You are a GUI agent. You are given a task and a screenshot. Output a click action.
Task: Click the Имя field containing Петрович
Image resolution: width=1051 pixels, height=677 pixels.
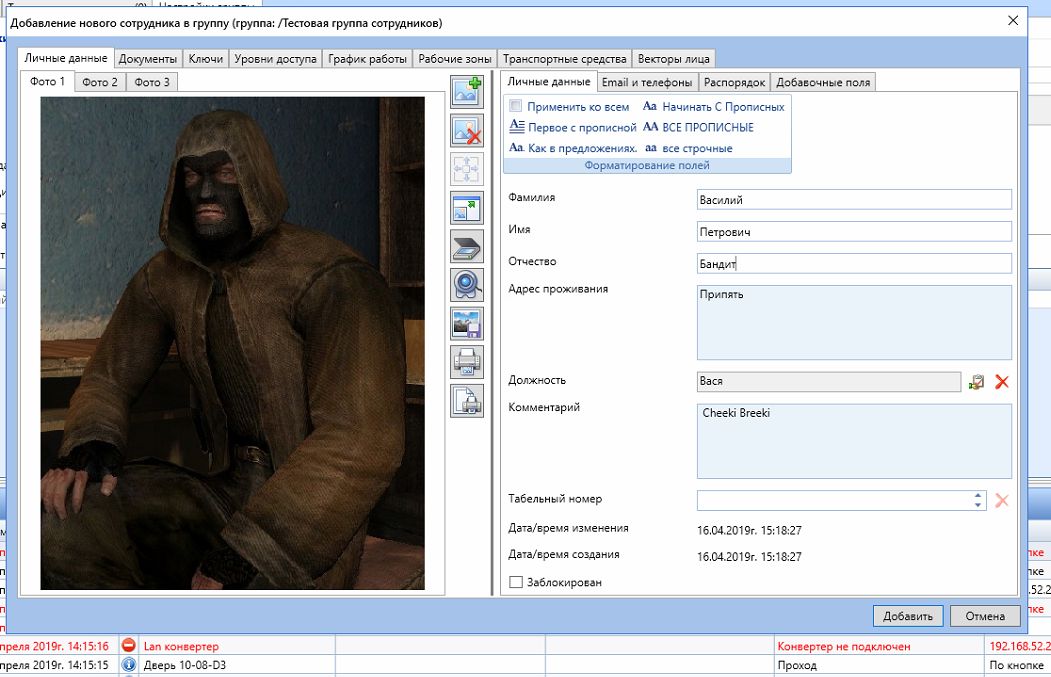click(x=854, y=232)
